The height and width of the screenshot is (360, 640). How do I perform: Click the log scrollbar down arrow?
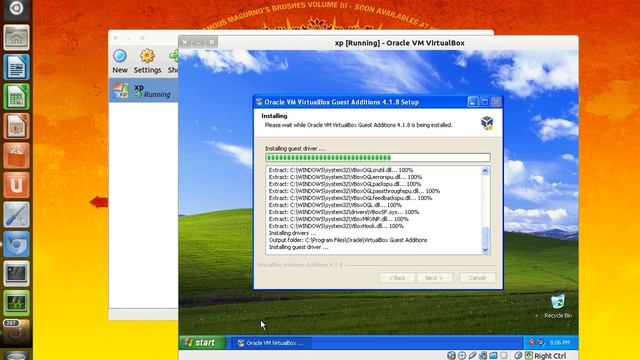[x=485, y=250]
